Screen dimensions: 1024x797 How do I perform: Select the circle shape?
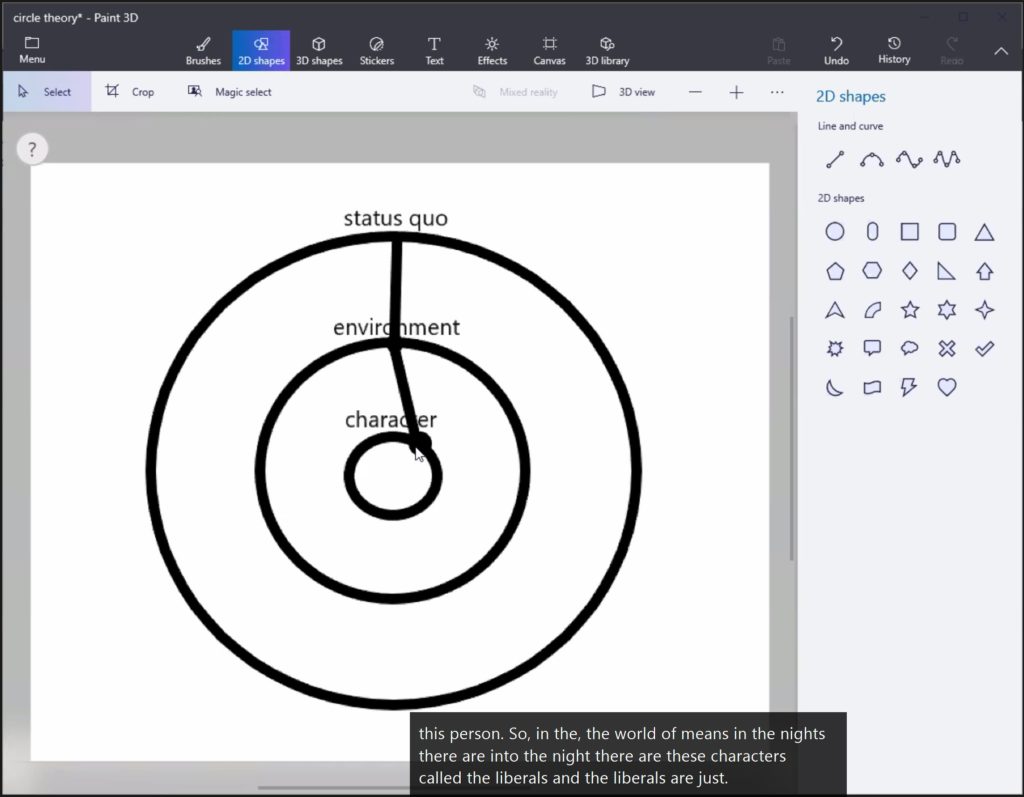tap(835, 232)
